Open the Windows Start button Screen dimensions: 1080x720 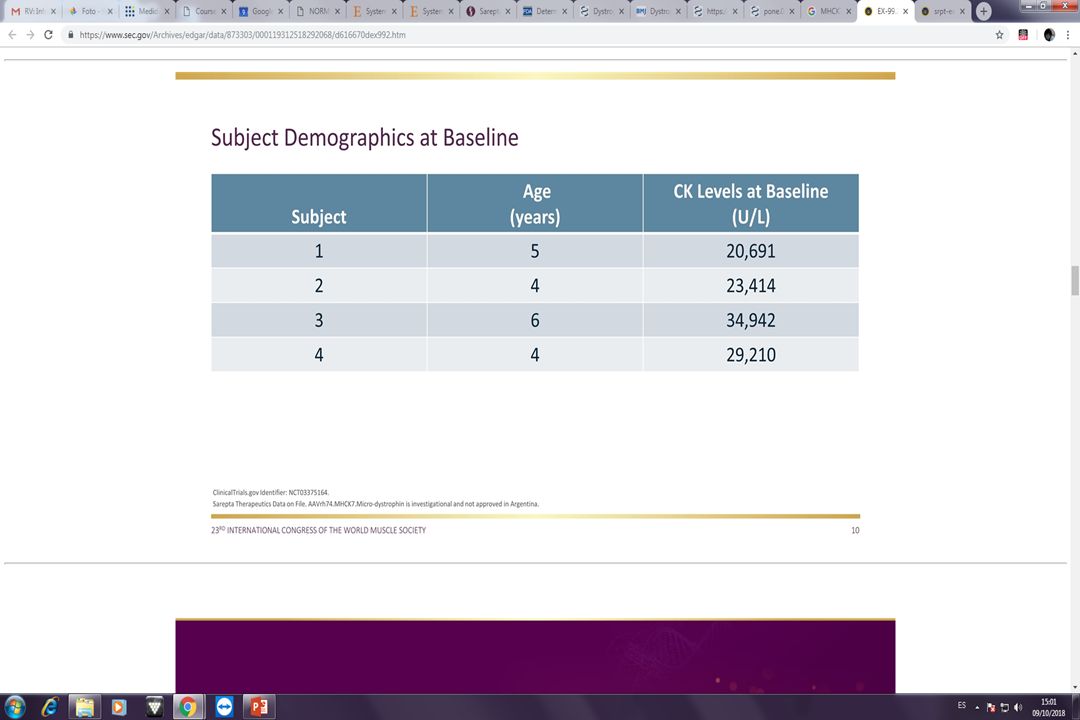14,706
